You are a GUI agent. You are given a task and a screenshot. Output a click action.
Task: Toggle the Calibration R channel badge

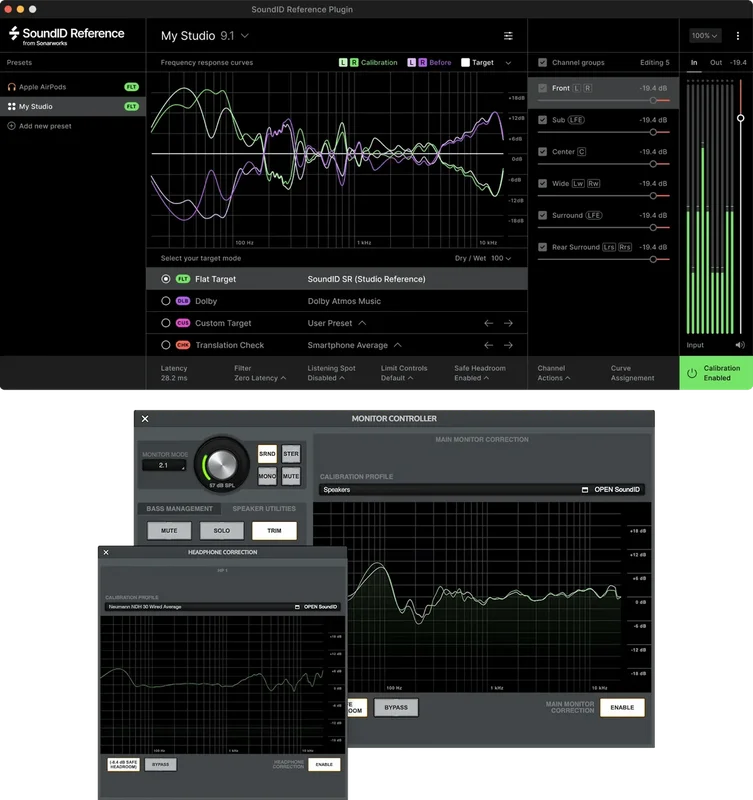(x=354, y=63)
